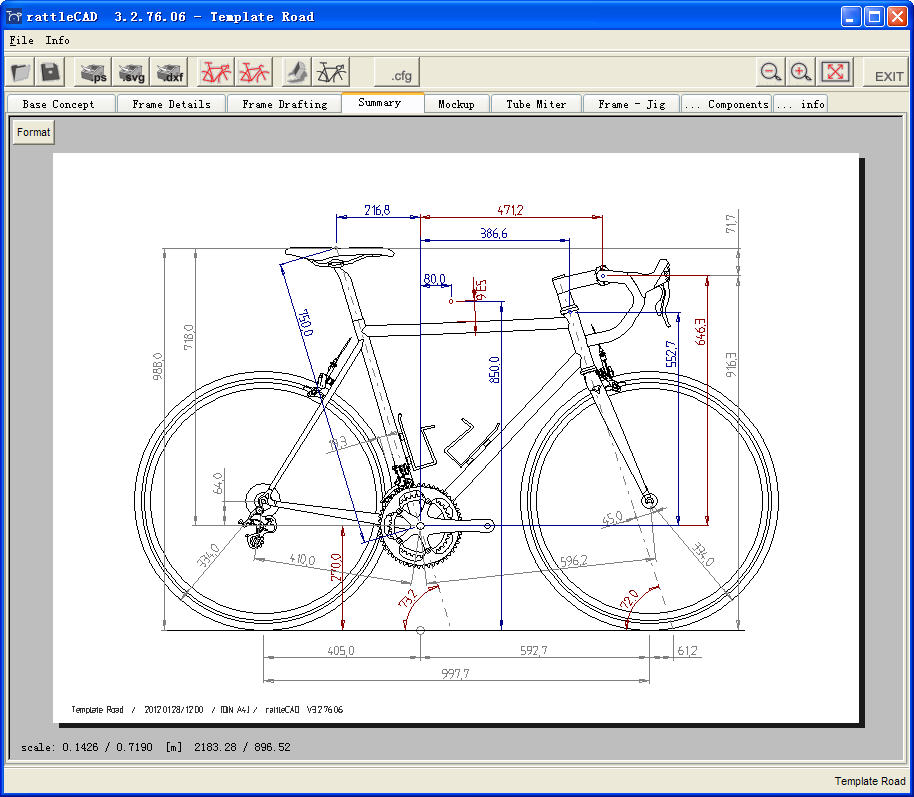Click the zoom in magnifier icon

point(801,72)
